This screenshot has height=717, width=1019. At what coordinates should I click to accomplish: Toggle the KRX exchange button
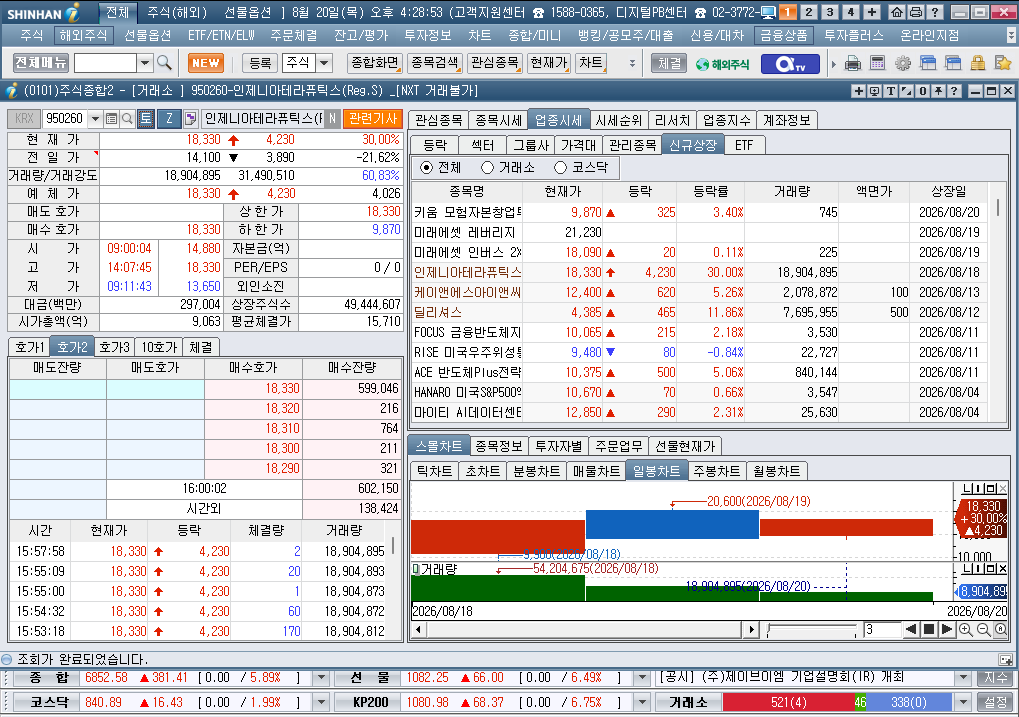point(24,118)
